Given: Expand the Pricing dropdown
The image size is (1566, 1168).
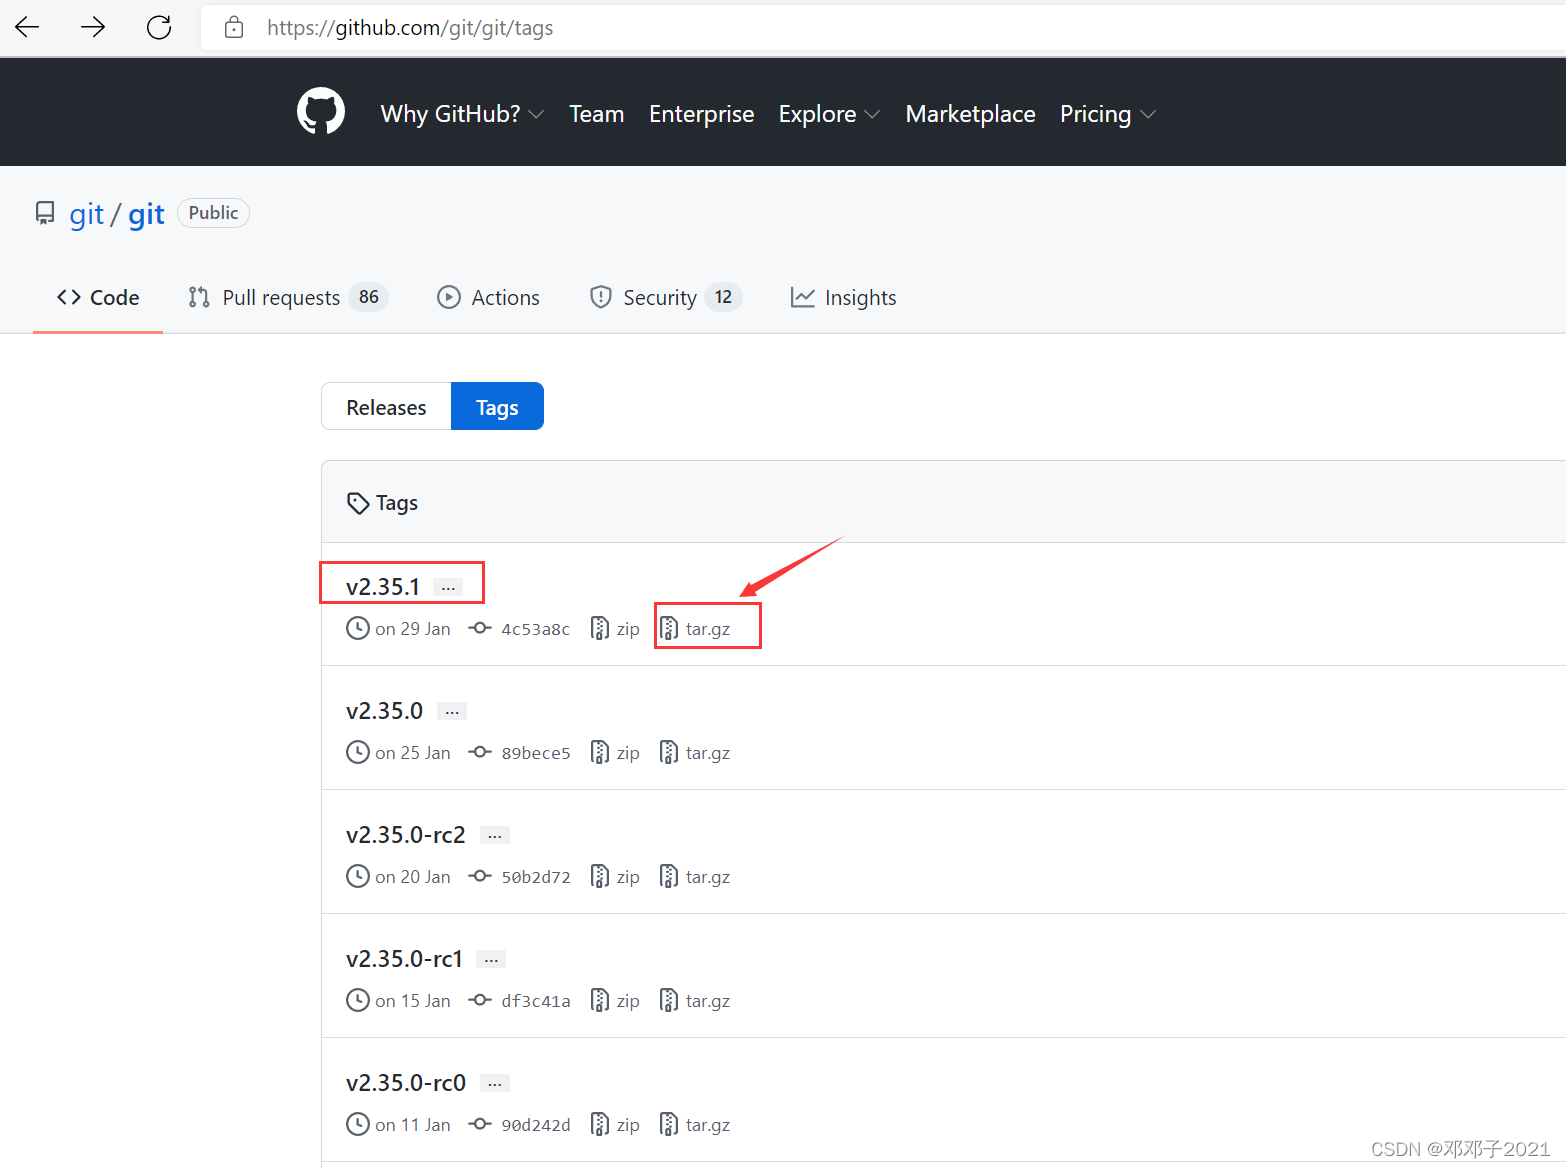Looking at the screenshot, I should tap(1108, 114).
